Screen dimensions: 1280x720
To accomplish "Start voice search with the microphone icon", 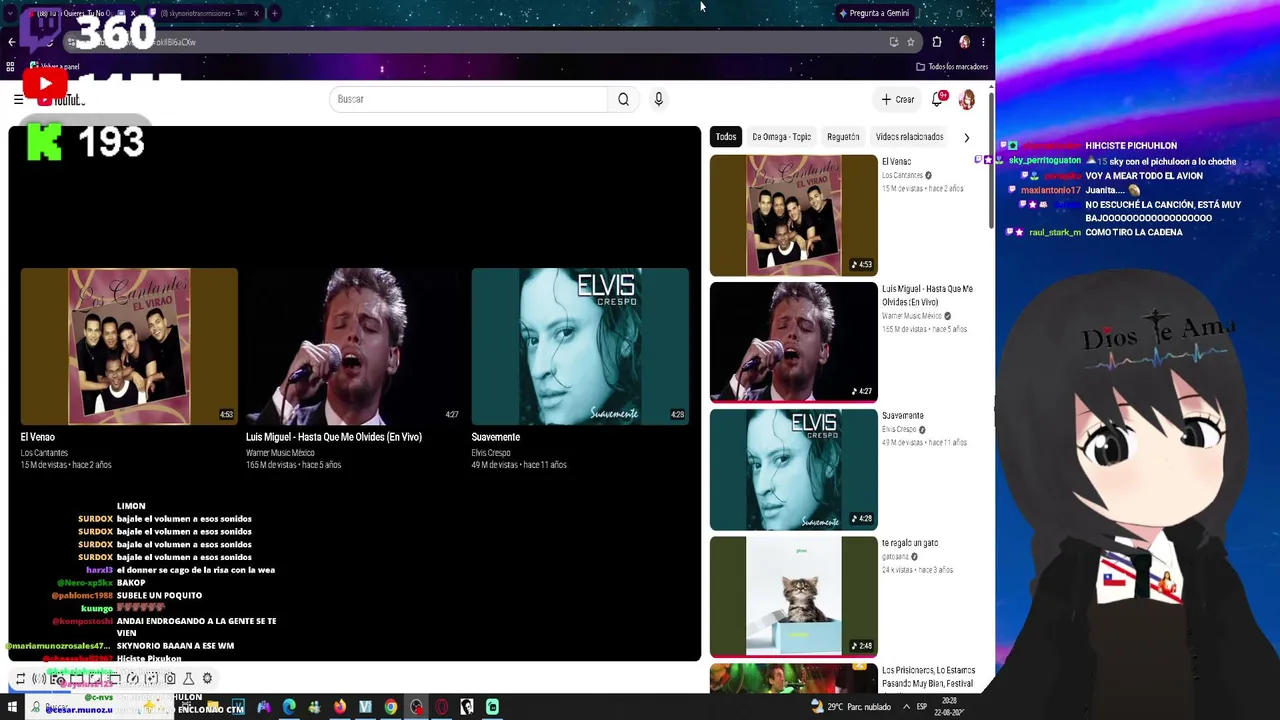I will tap(658, 99).
